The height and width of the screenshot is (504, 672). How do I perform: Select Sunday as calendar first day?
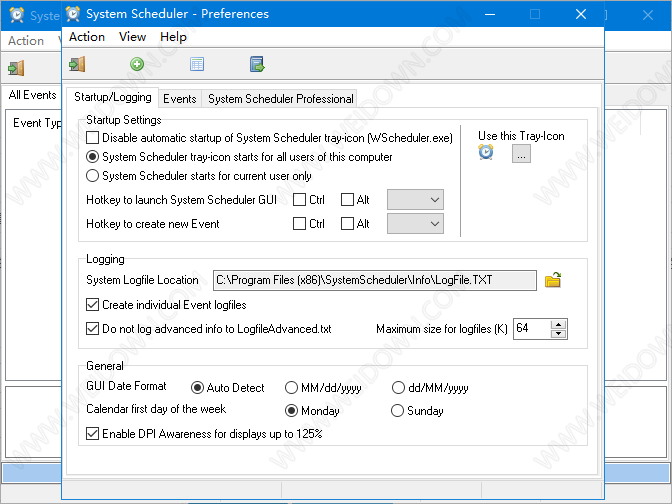[398, 410]
